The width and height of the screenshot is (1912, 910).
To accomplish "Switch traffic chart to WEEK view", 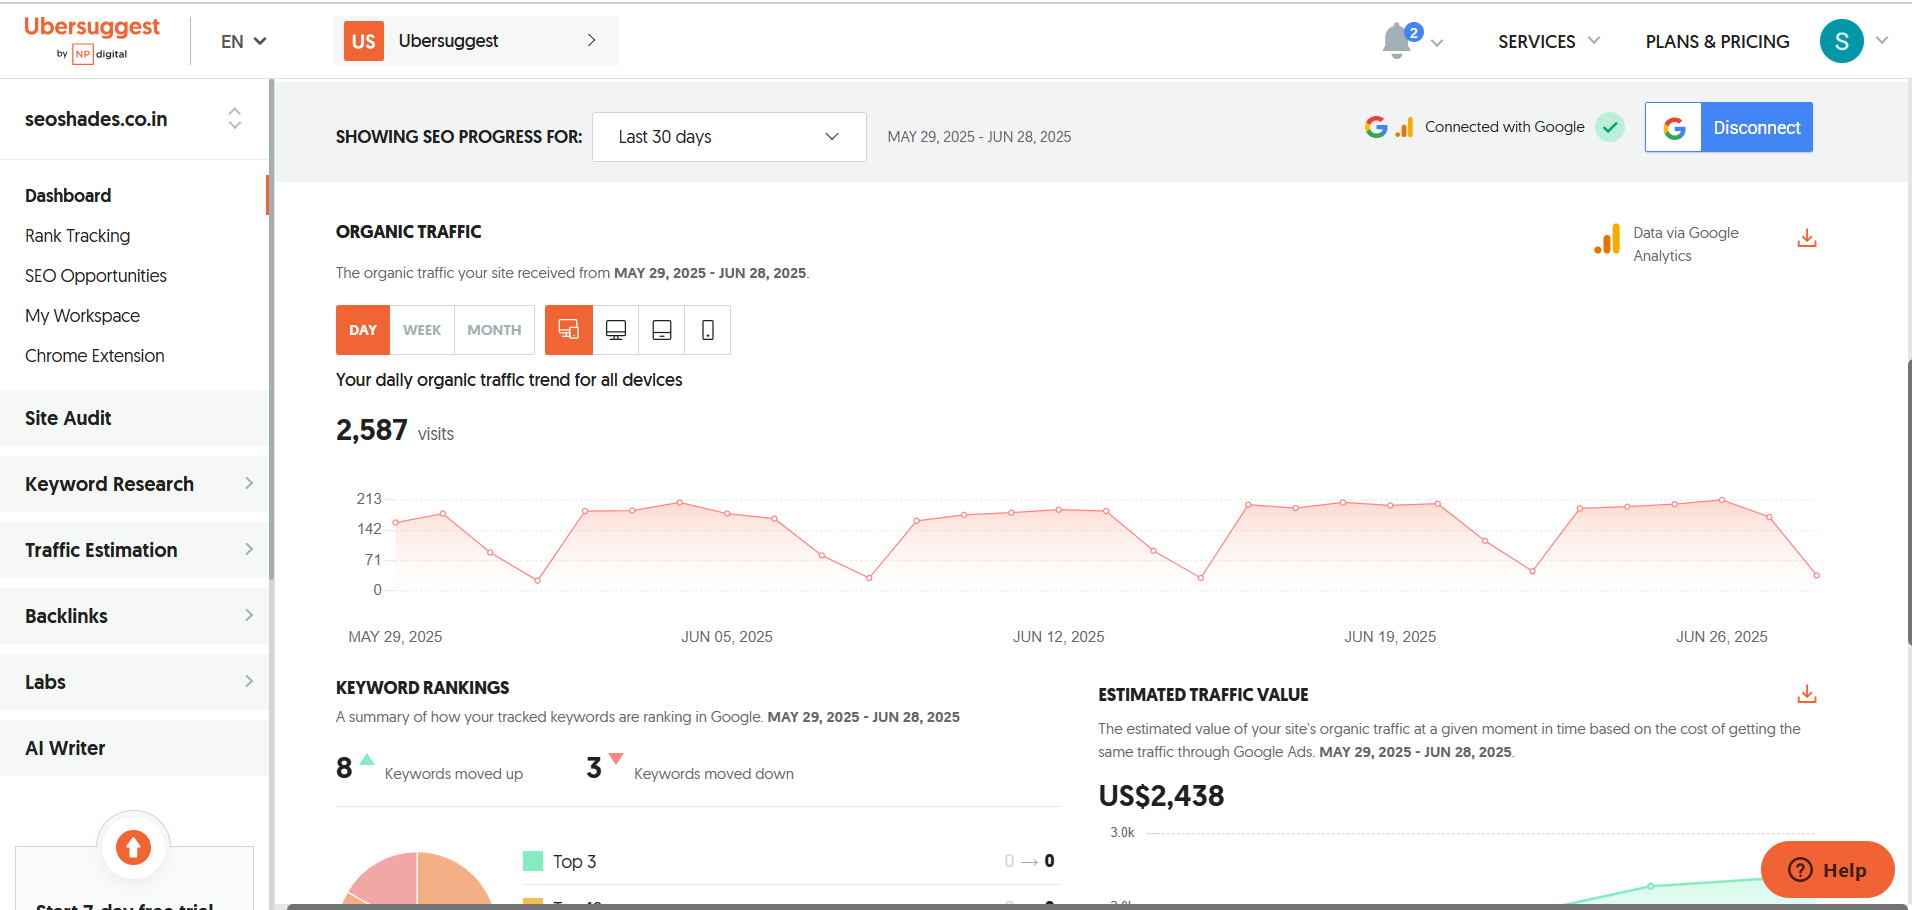I will [422, 330].
